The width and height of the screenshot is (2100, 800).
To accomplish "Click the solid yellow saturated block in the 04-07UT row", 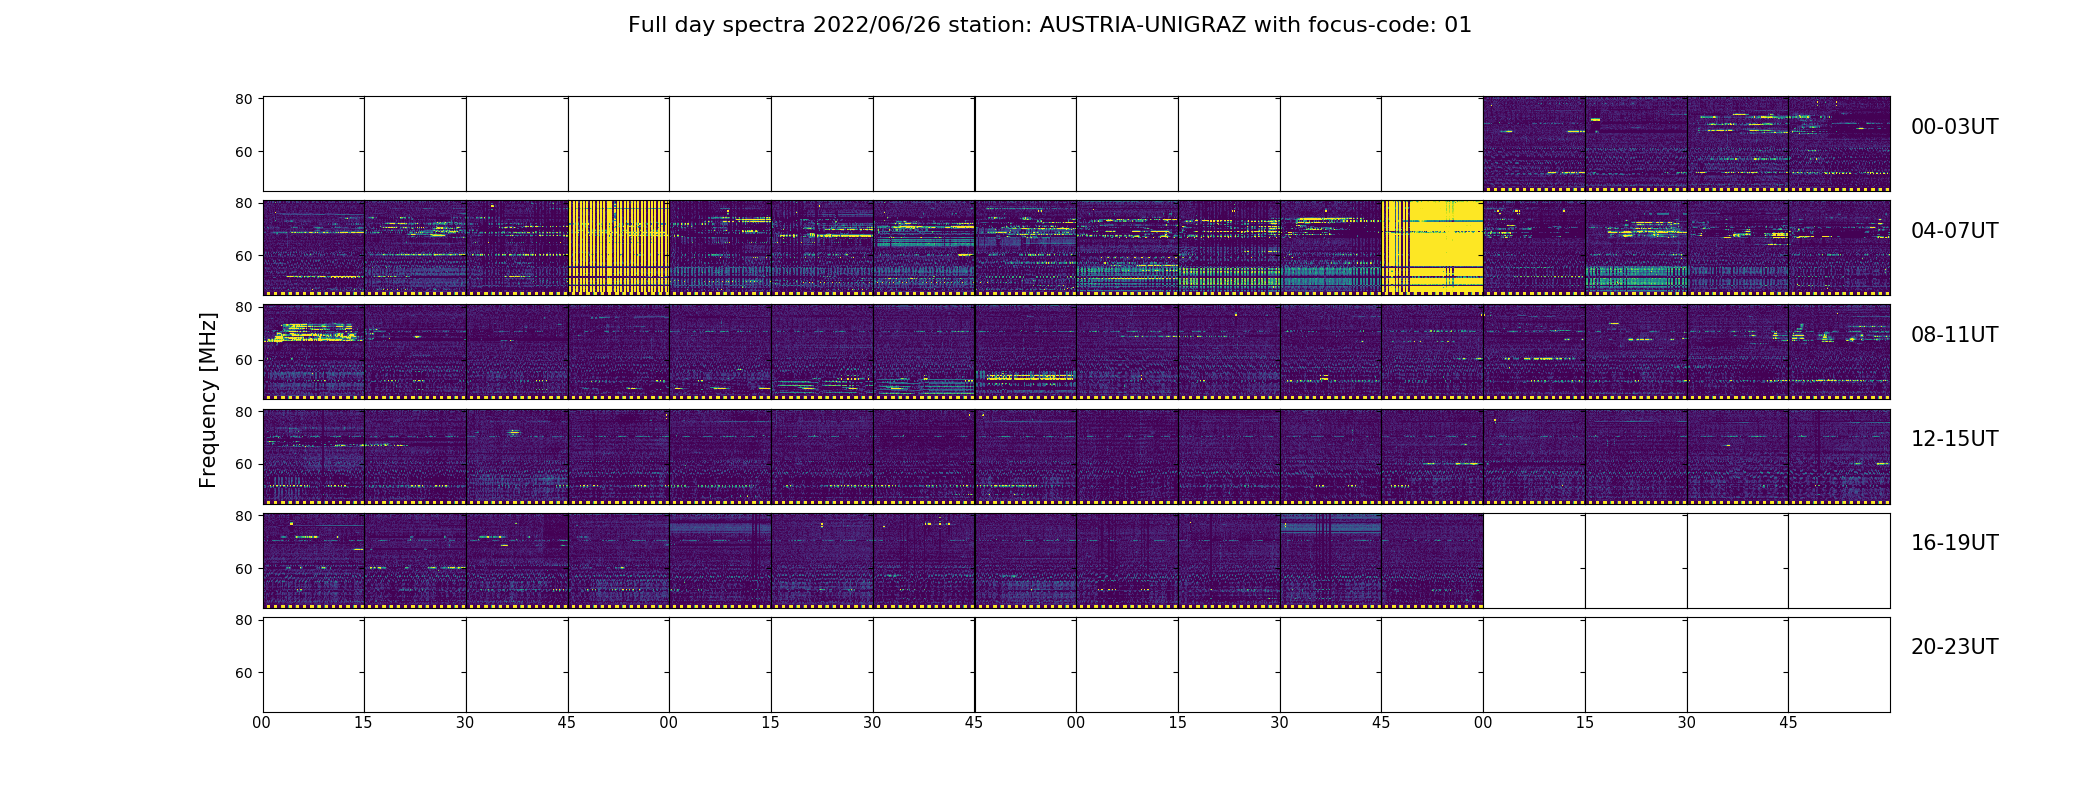I will pos(1432,247).
